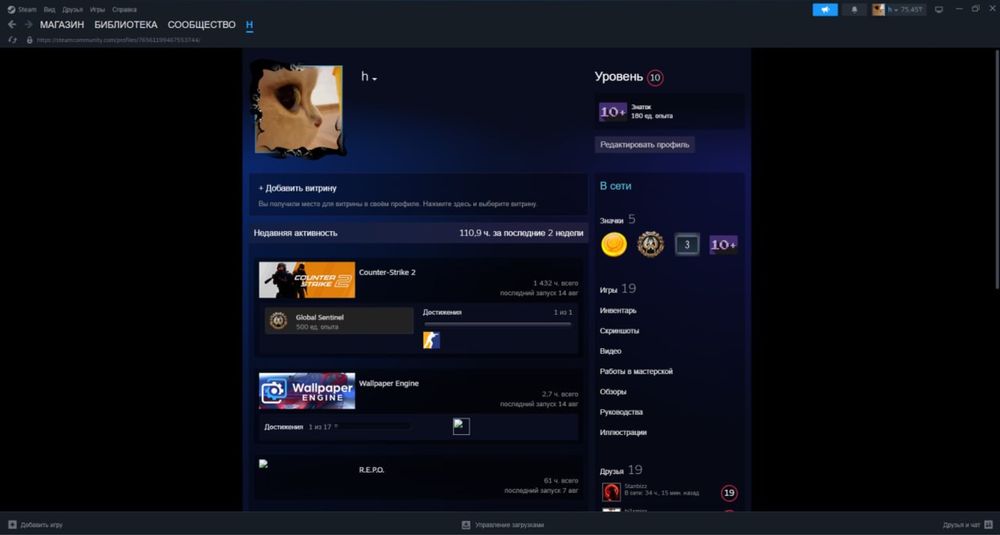Click the profile URL address field
This screenshot has width=1000, height=535.
119,40
